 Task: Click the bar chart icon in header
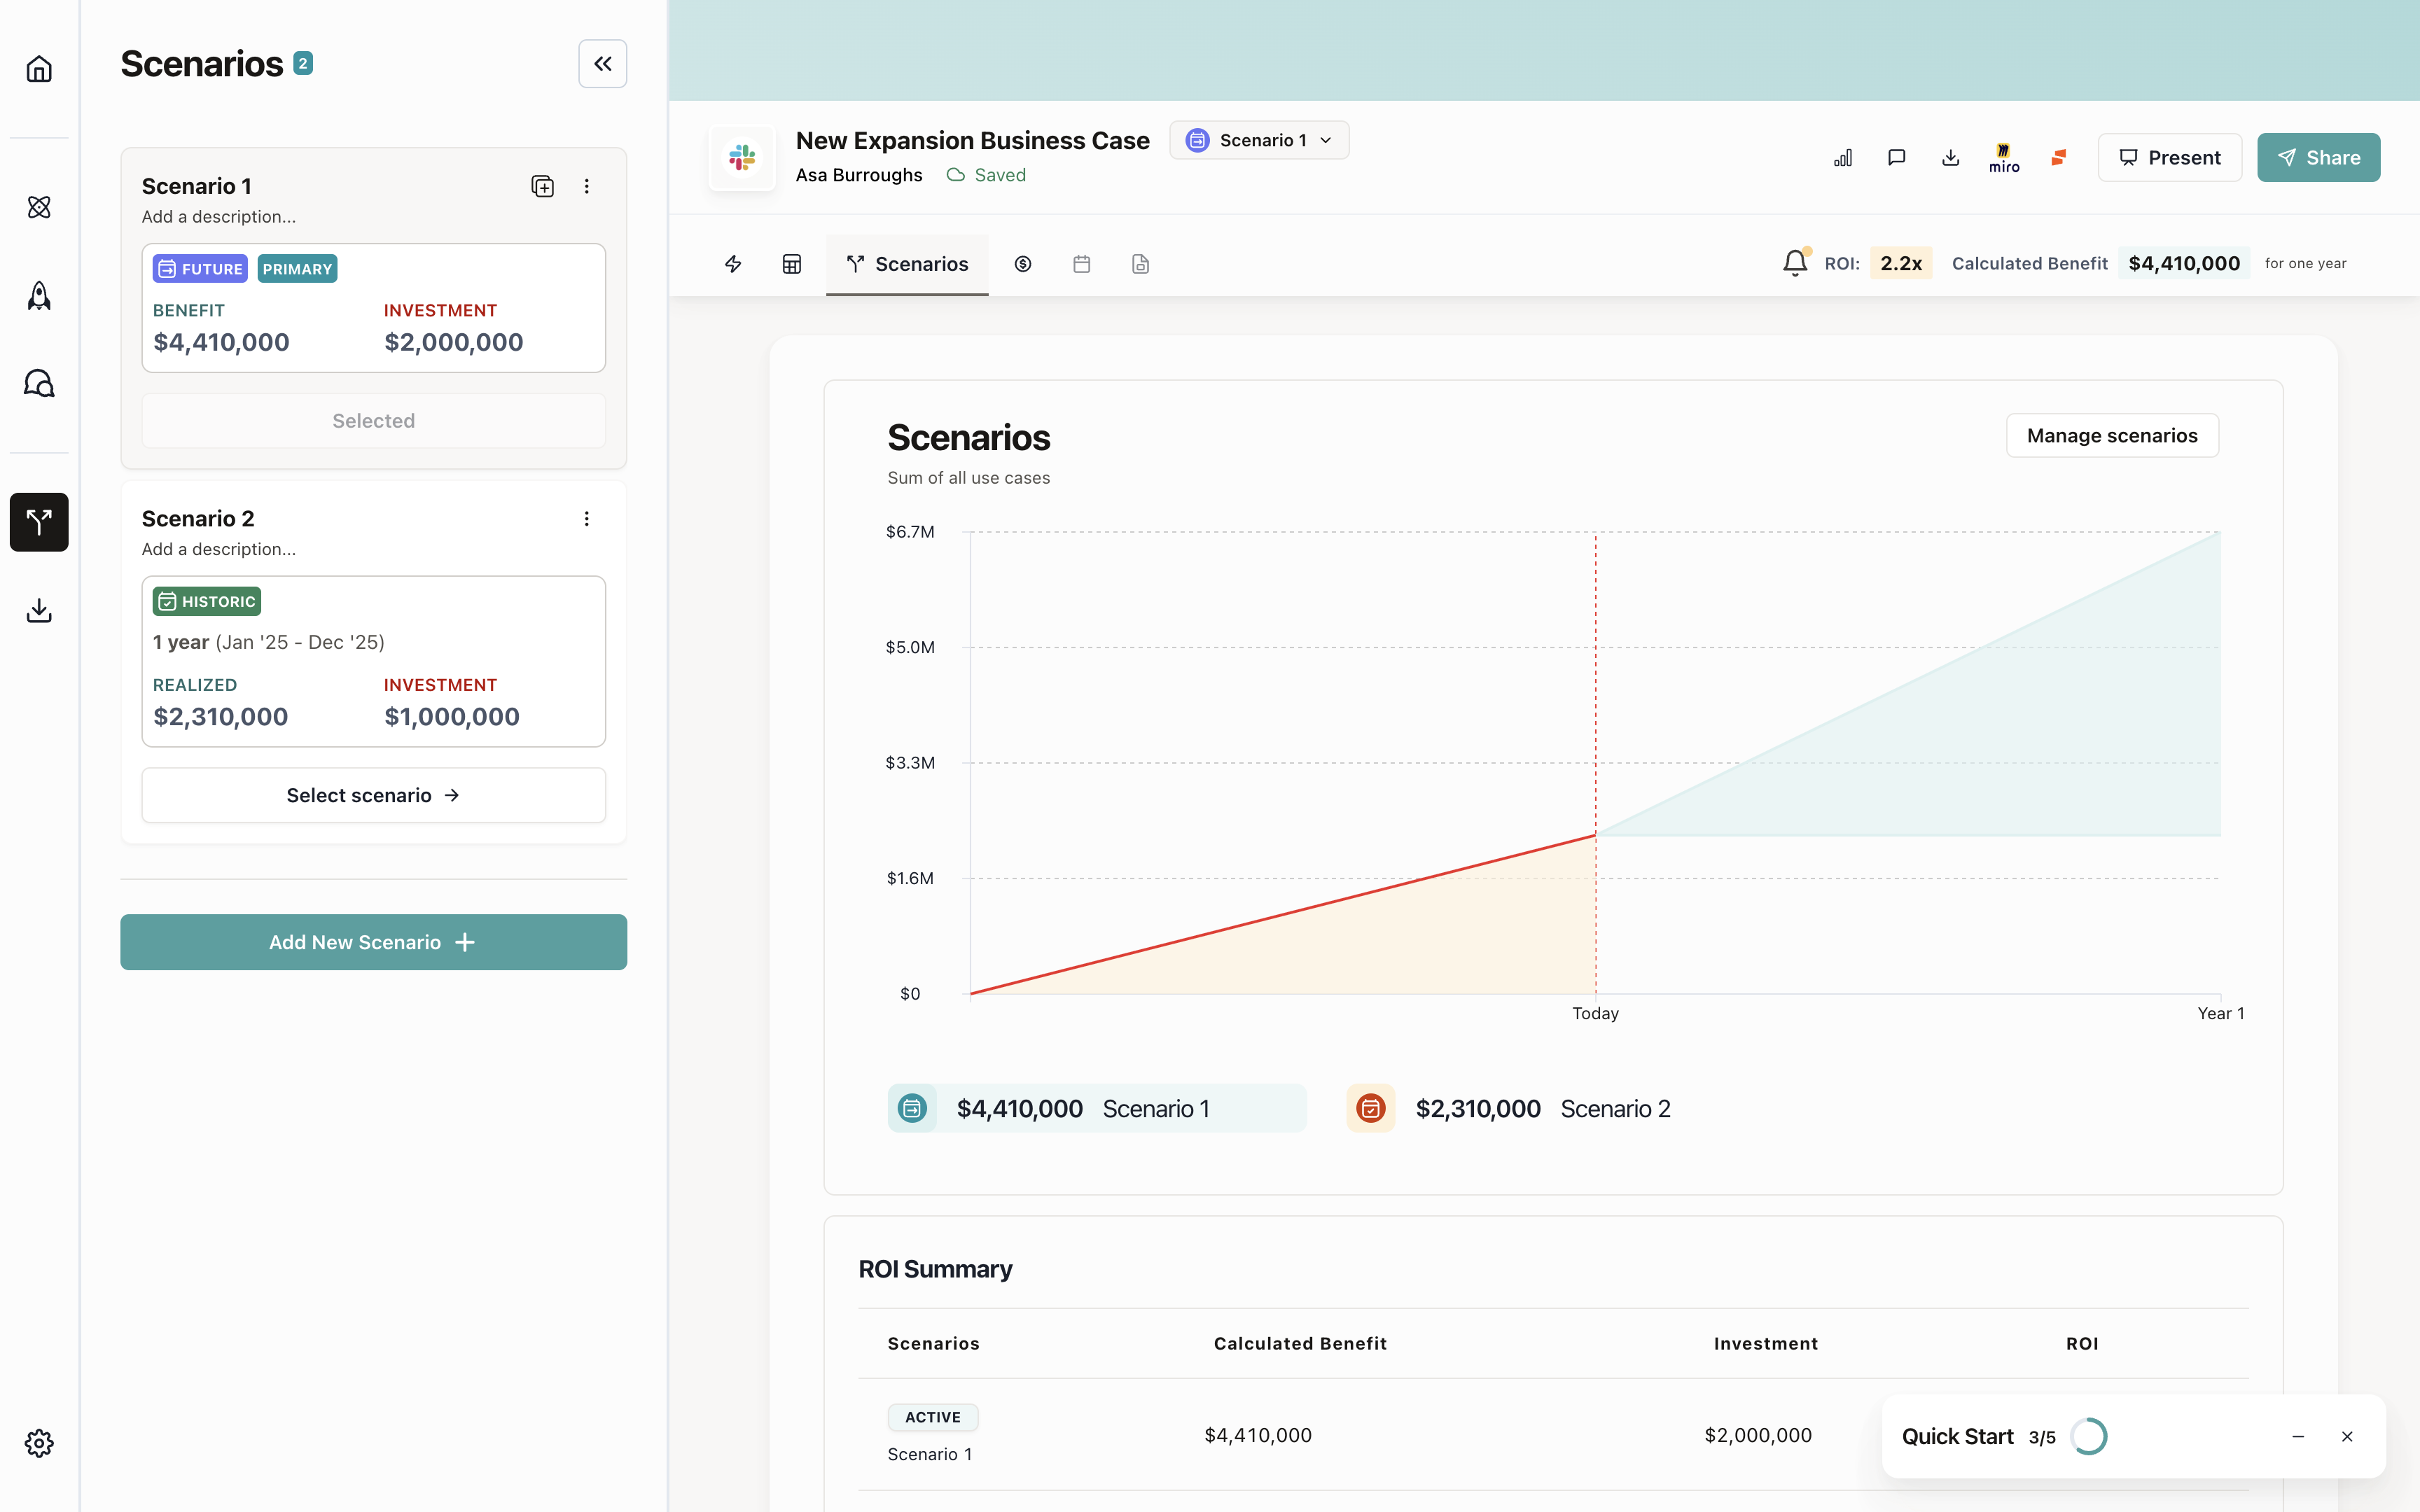click(x=1843, y=157)
